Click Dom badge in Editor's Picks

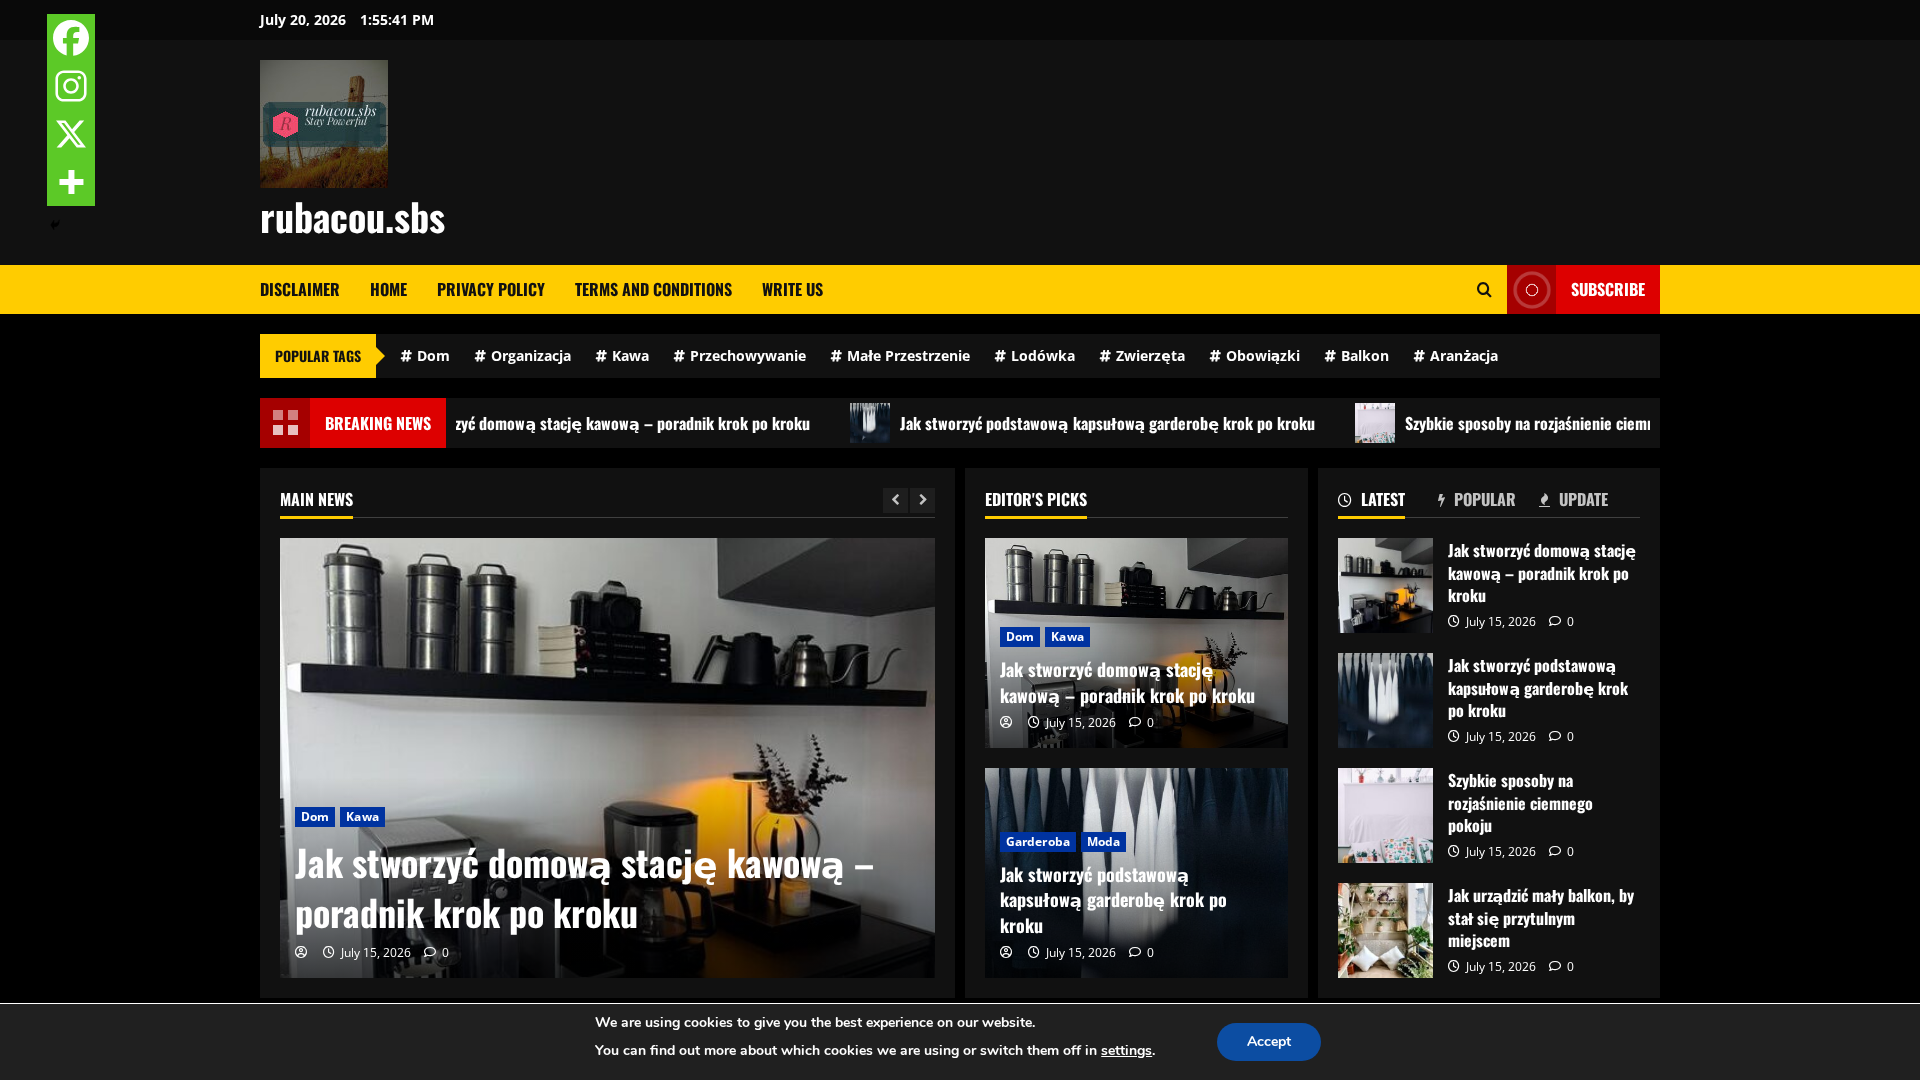[x=1020, y=637]
